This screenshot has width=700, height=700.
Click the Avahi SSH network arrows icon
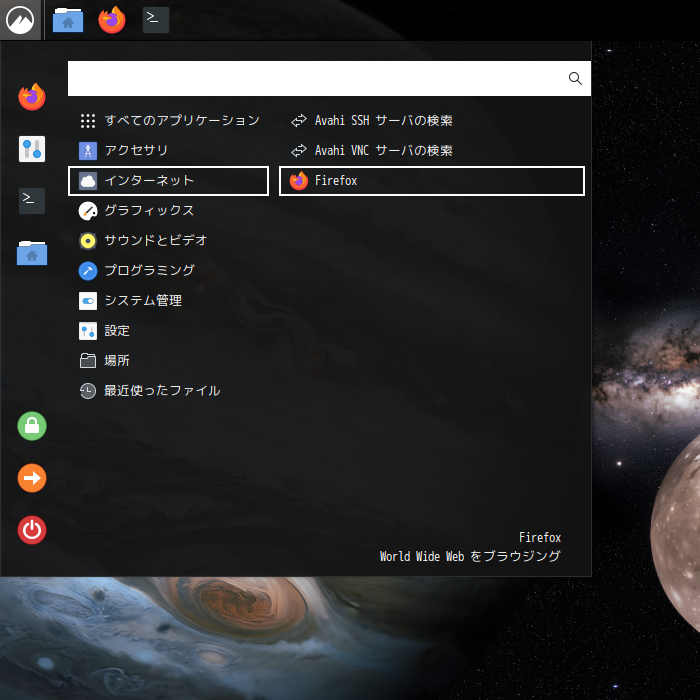click(299, 121)
